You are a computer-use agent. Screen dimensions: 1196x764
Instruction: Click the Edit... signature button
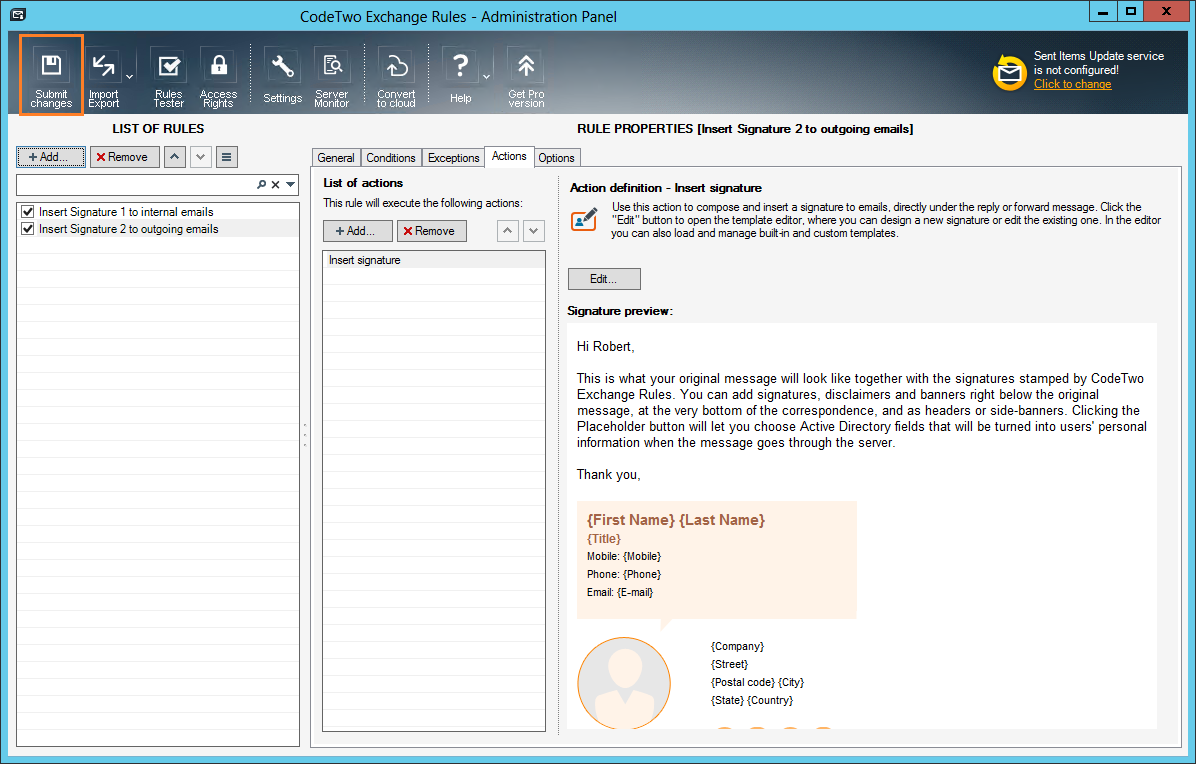[604, 279]
